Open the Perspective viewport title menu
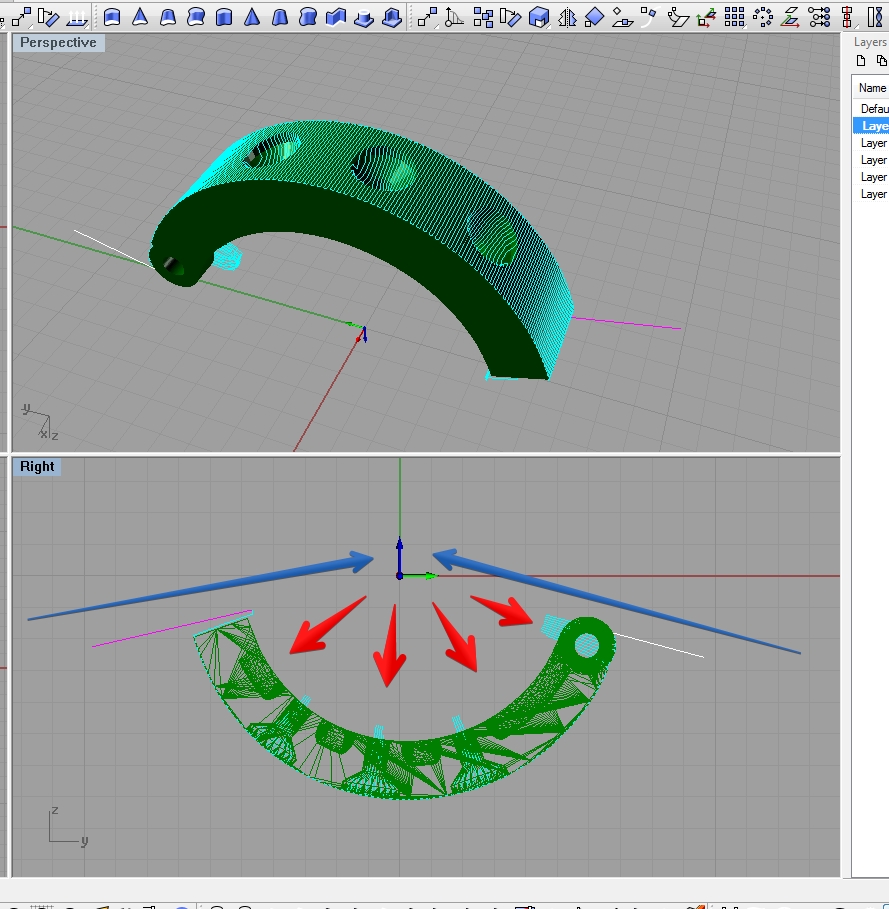The width and height of the screenshot is (889, 909). [58, 42]
